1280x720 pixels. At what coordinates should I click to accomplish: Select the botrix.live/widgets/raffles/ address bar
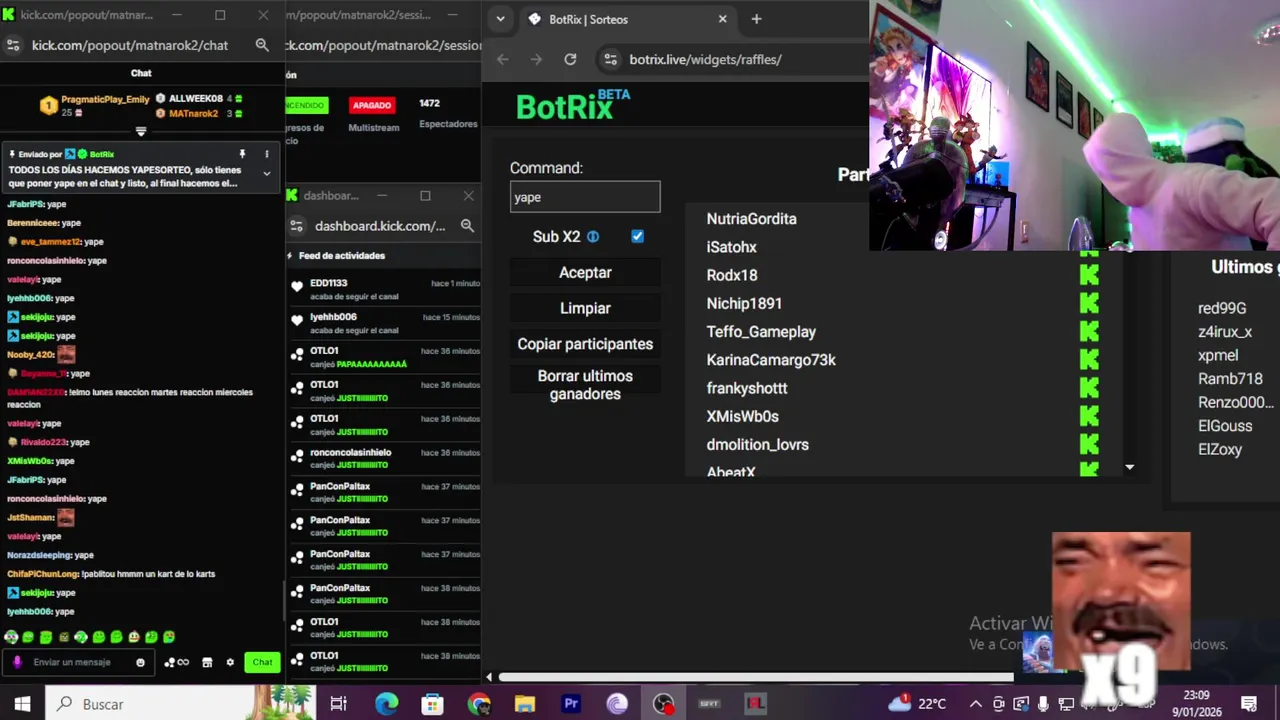[705, 59]
